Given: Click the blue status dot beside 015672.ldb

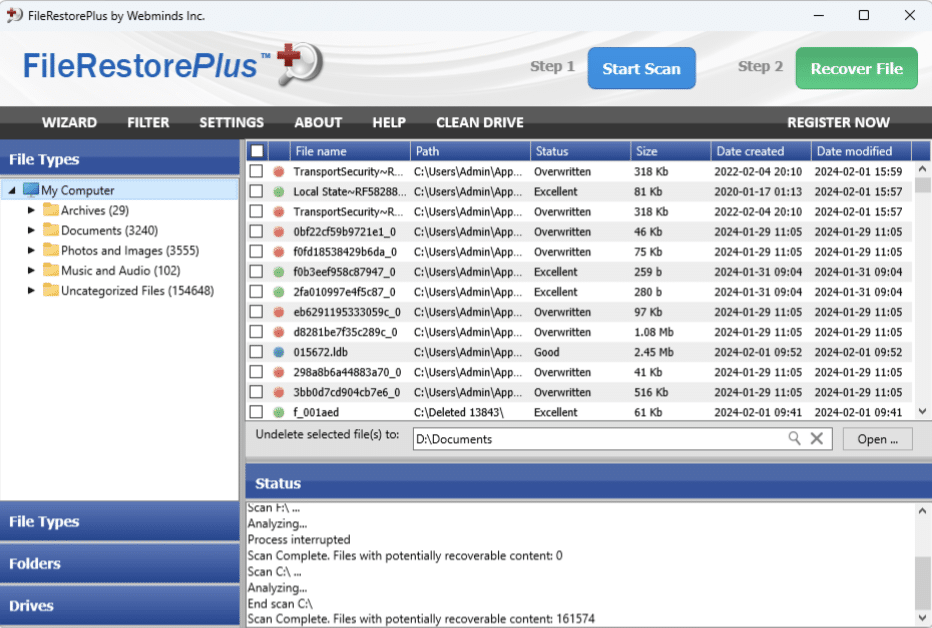Looking at the screenshot, I should (x=279, y=352).
